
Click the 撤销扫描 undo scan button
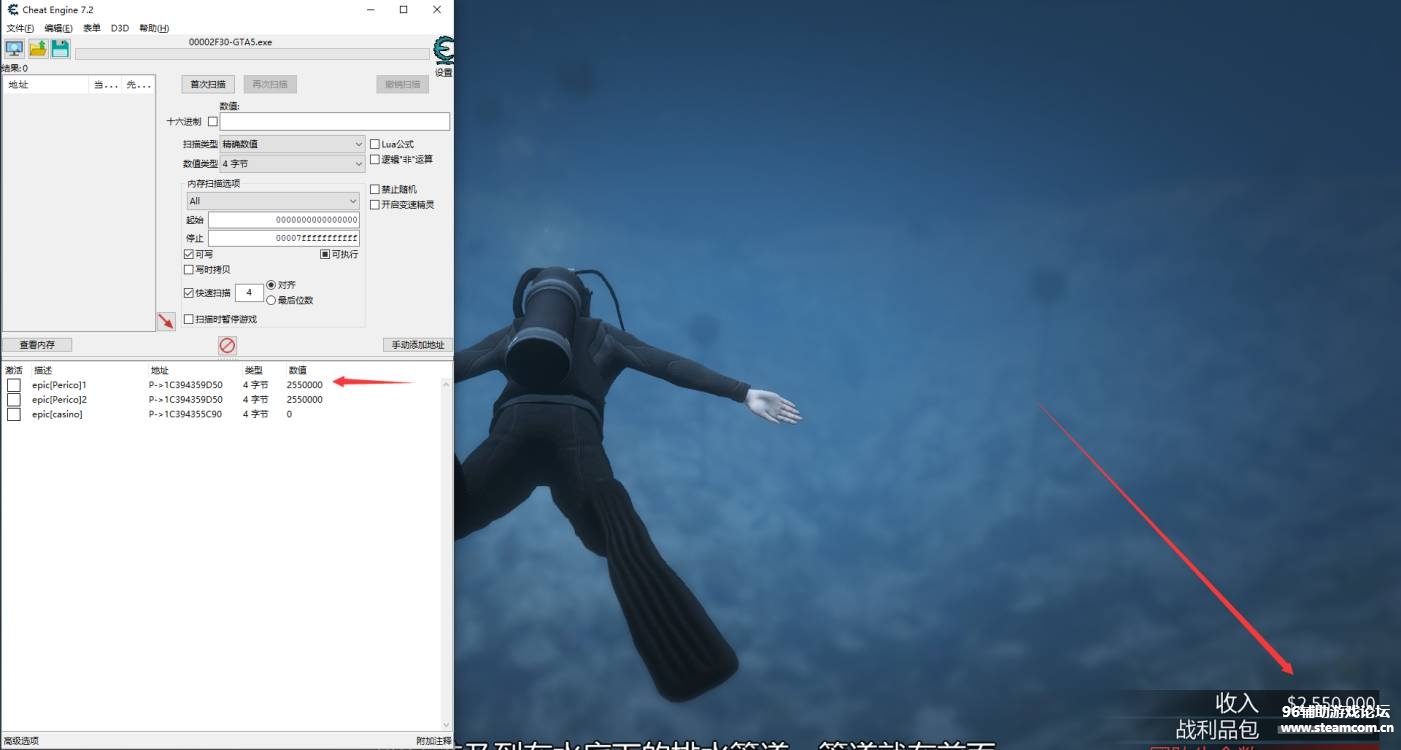pos(402,84)
